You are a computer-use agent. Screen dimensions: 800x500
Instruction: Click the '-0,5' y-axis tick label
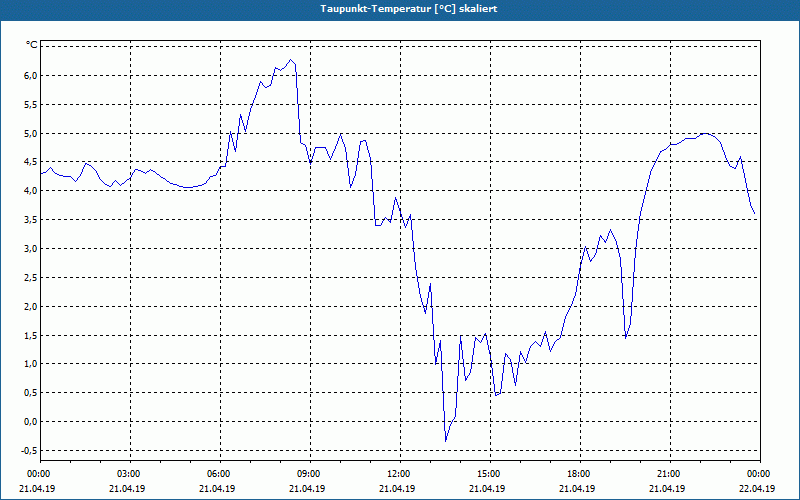(x=29, y=451)
